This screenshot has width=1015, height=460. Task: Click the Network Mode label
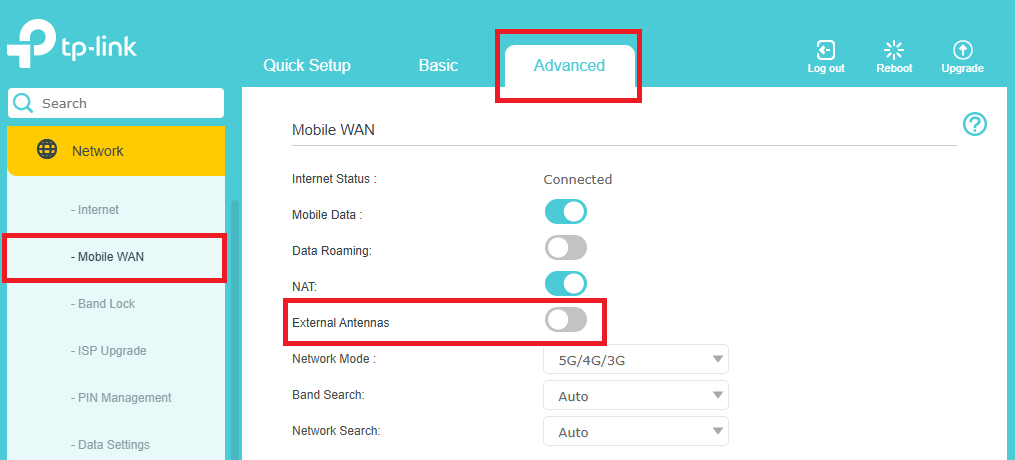tap(334, 358)
